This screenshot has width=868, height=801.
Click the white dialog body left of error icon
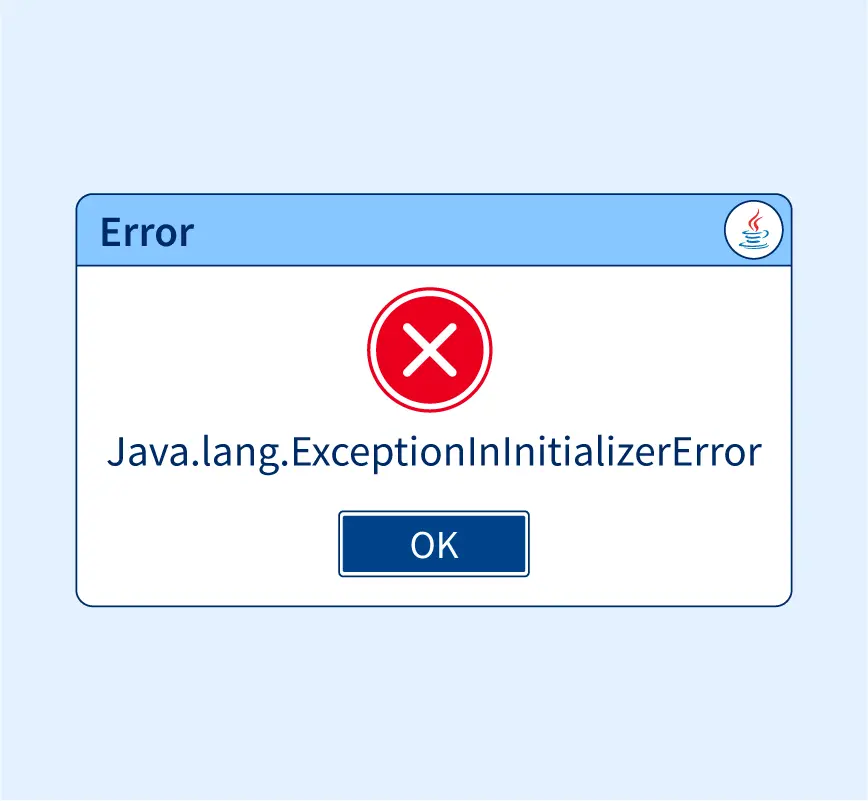click(x=221, y=350)
